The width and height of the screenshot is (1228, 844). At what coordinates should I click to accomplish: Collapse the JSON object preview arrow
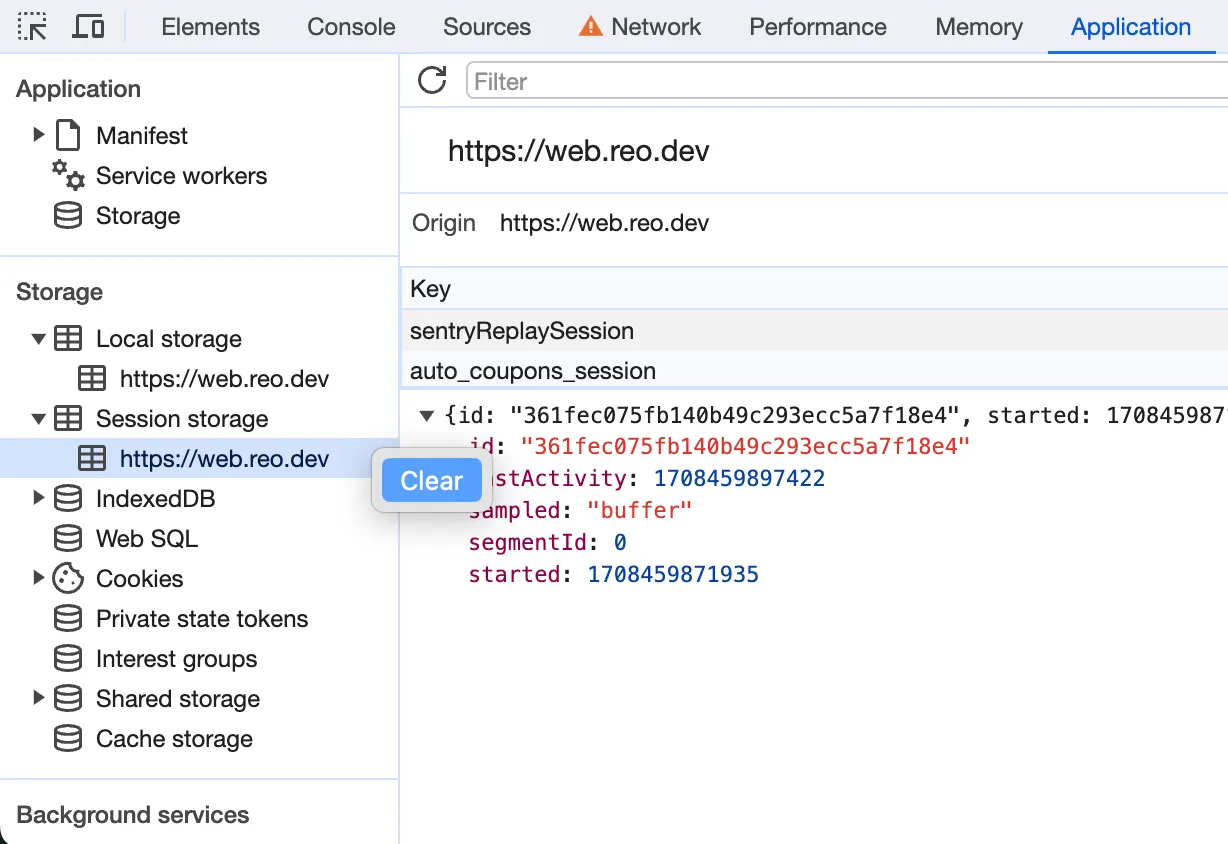tap(427, 415)
